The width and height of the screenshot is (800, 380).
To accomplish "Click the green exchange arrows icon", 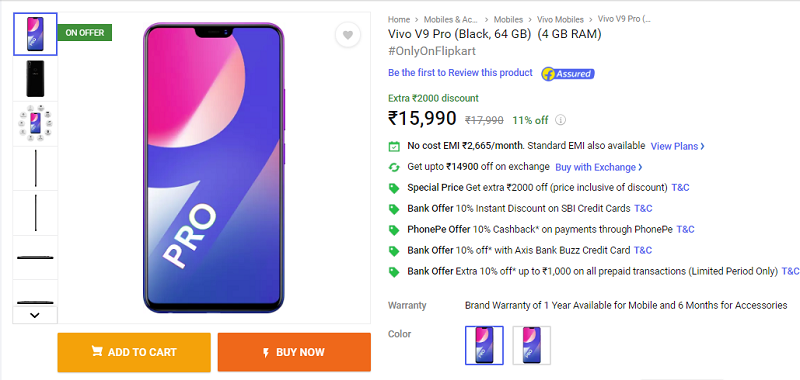I will pyautogui.click(x=394, y=167).
